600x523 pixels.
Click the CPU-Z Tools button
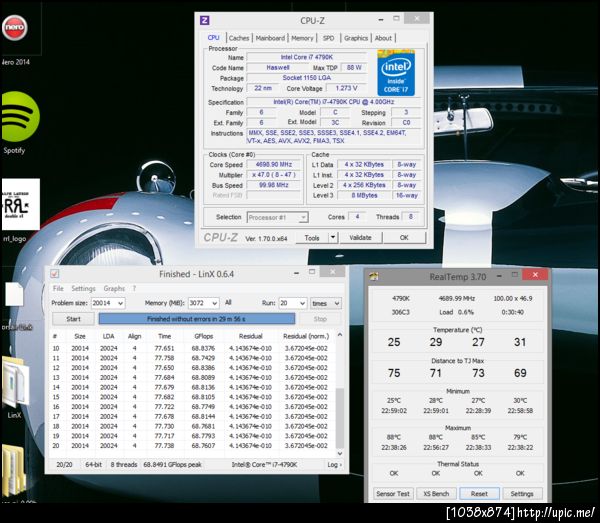point(312,238)
